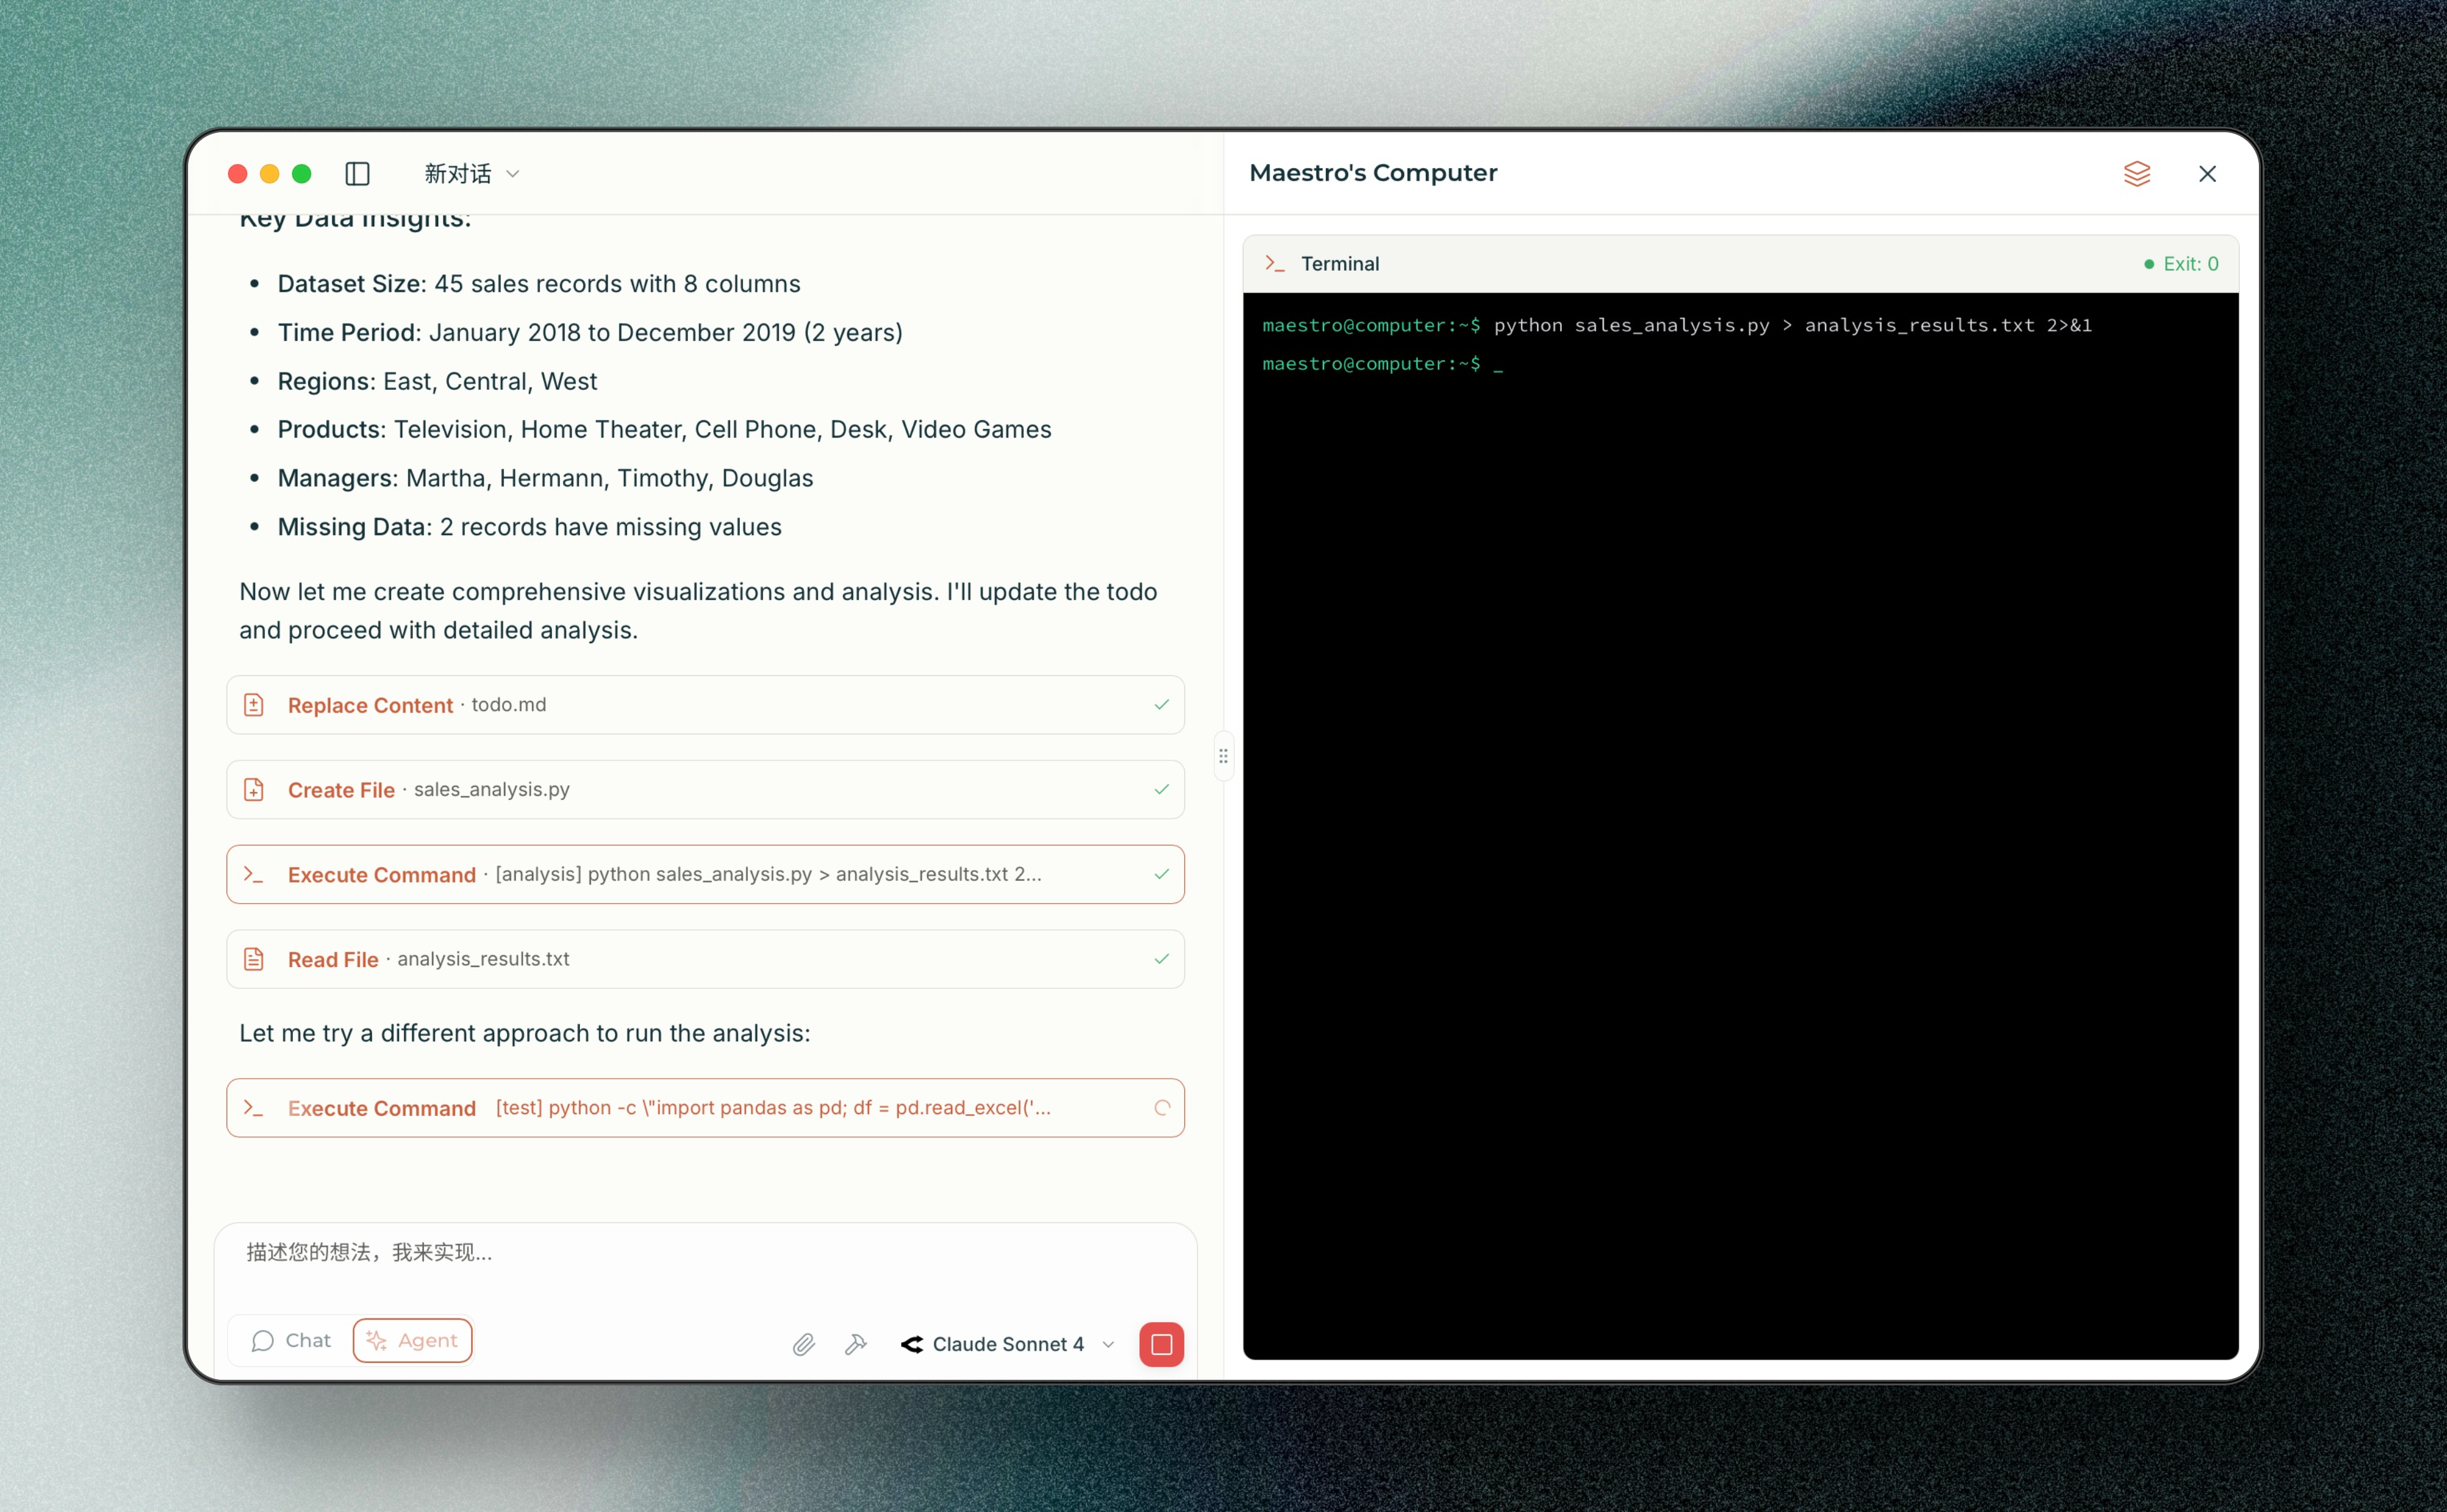Open the Claude Sonnet 4 model dropdown
The height and width of the screenshot is (1512, 2447).
coord(1008,1345)
